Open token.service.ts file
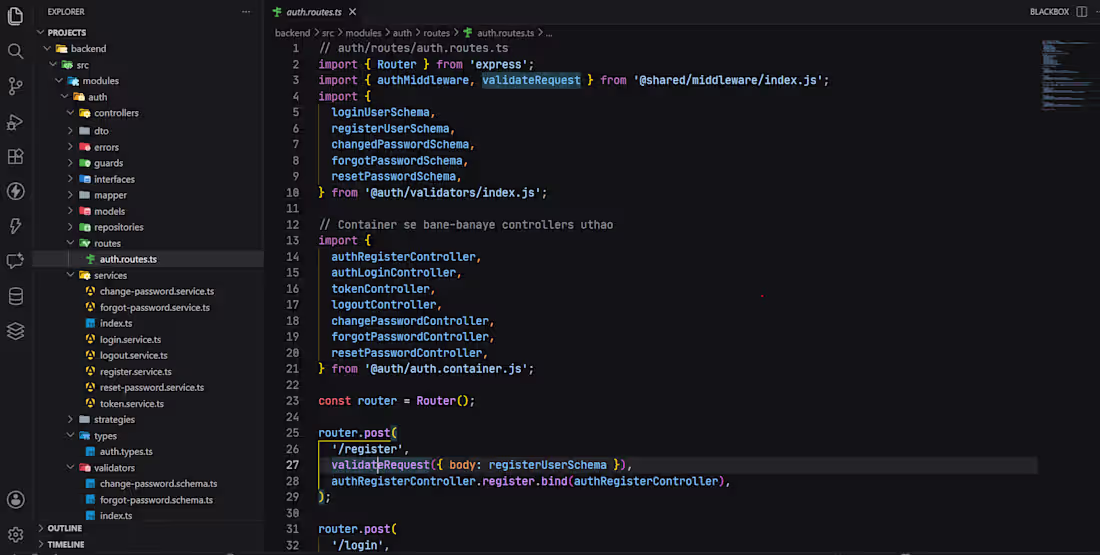Image resolution: width=1100 pixels, height=555 pixels. tap(131, 403)
